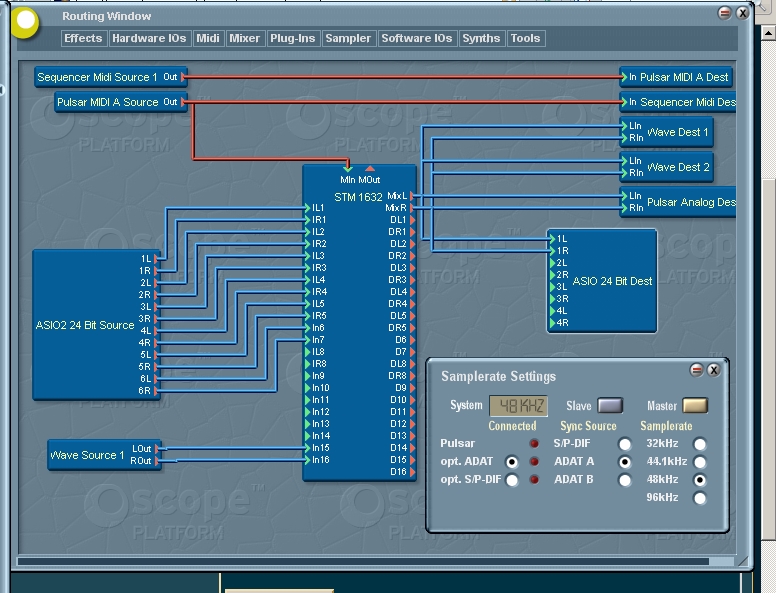Screen dimensions: 776x593
Task: Click the IL1 input port on STM 1632
Action: tap(307, 208)
